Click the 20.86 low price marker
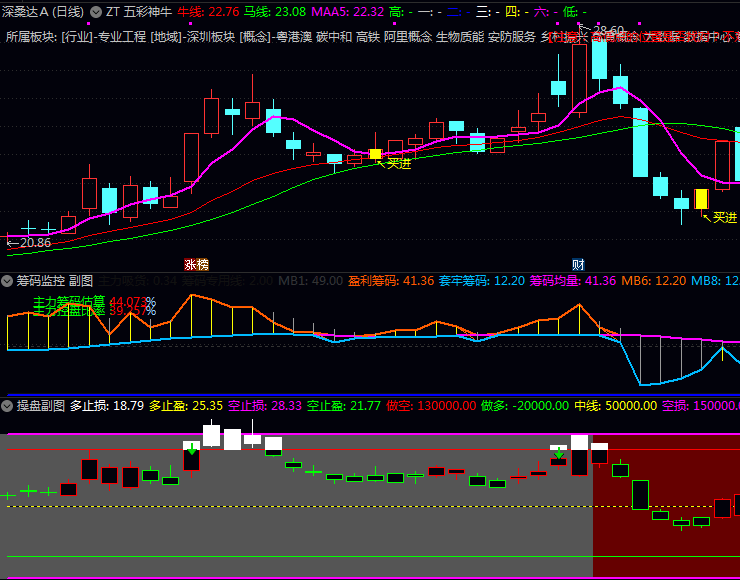The width and height of the screenshot is (740, 580). click(x=30, y=243)
